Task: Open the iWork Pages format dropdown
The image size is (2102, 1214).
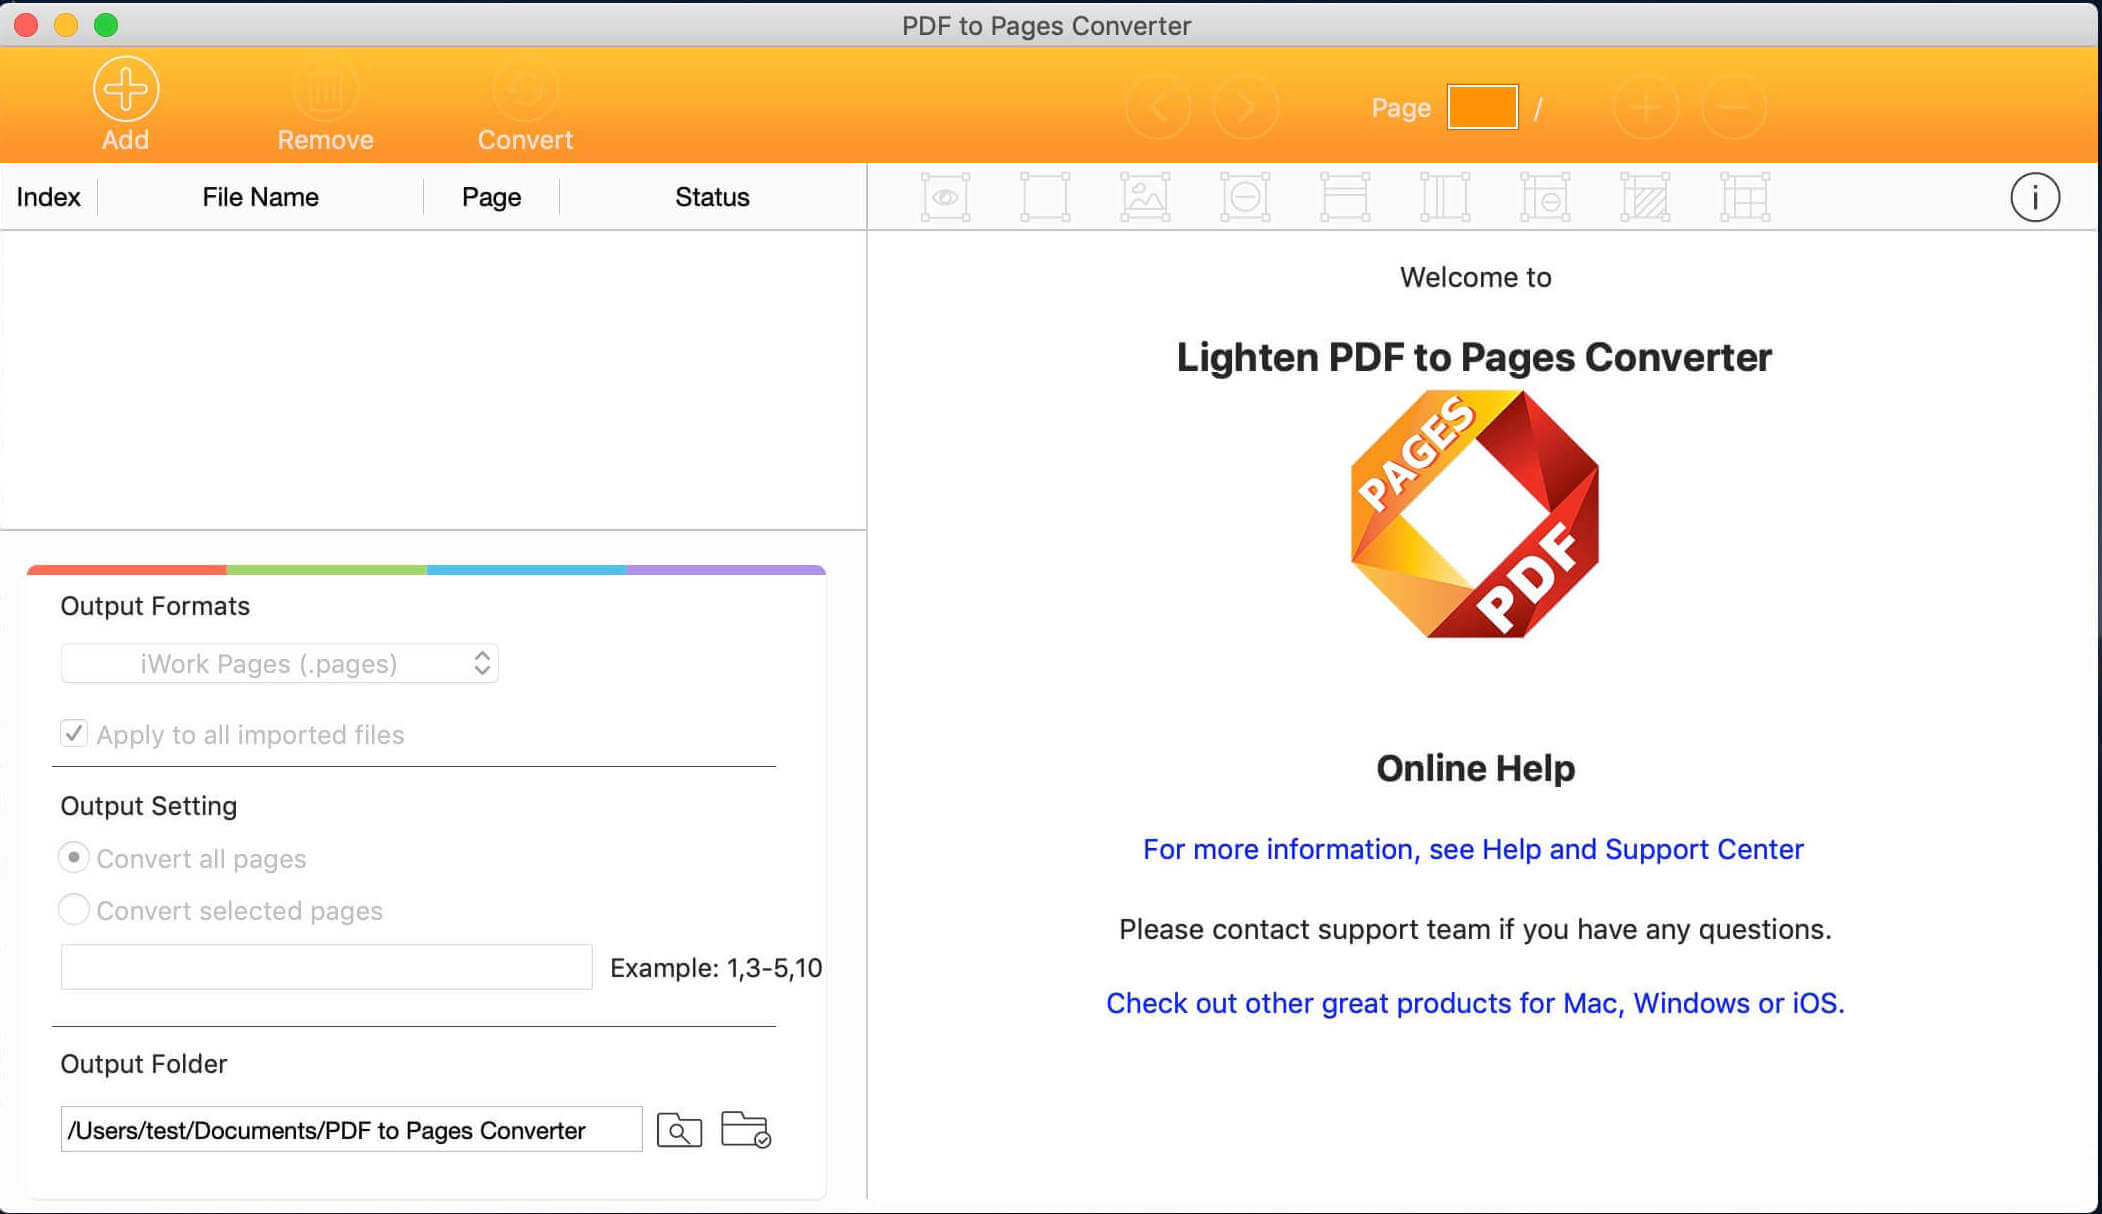Action: point(279,664)
